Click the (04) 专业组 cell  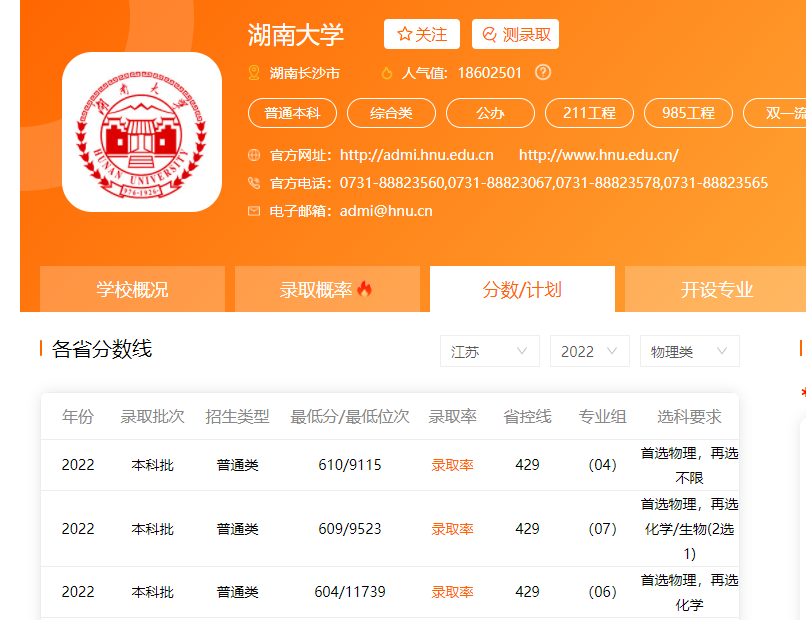tap(602, 465)
